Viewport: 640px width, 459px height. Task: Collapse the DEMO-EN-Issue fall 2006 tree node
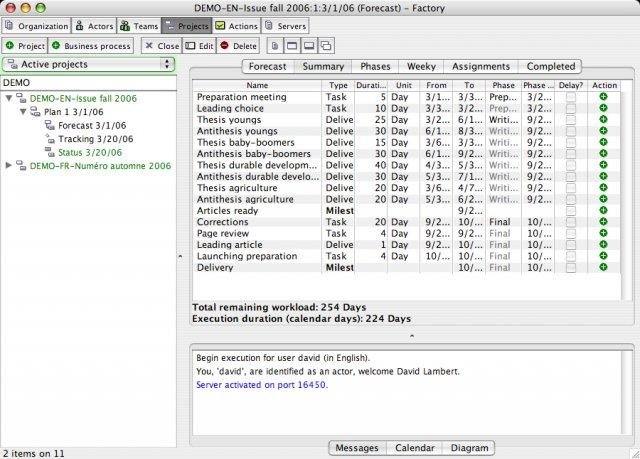(9, 99)
